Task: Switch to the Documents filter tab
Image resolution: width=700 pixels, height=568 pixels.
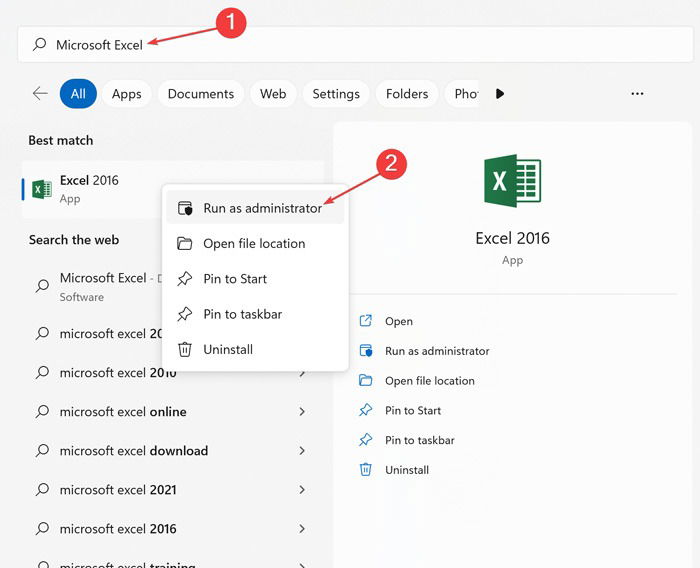Action: point(201,94)
